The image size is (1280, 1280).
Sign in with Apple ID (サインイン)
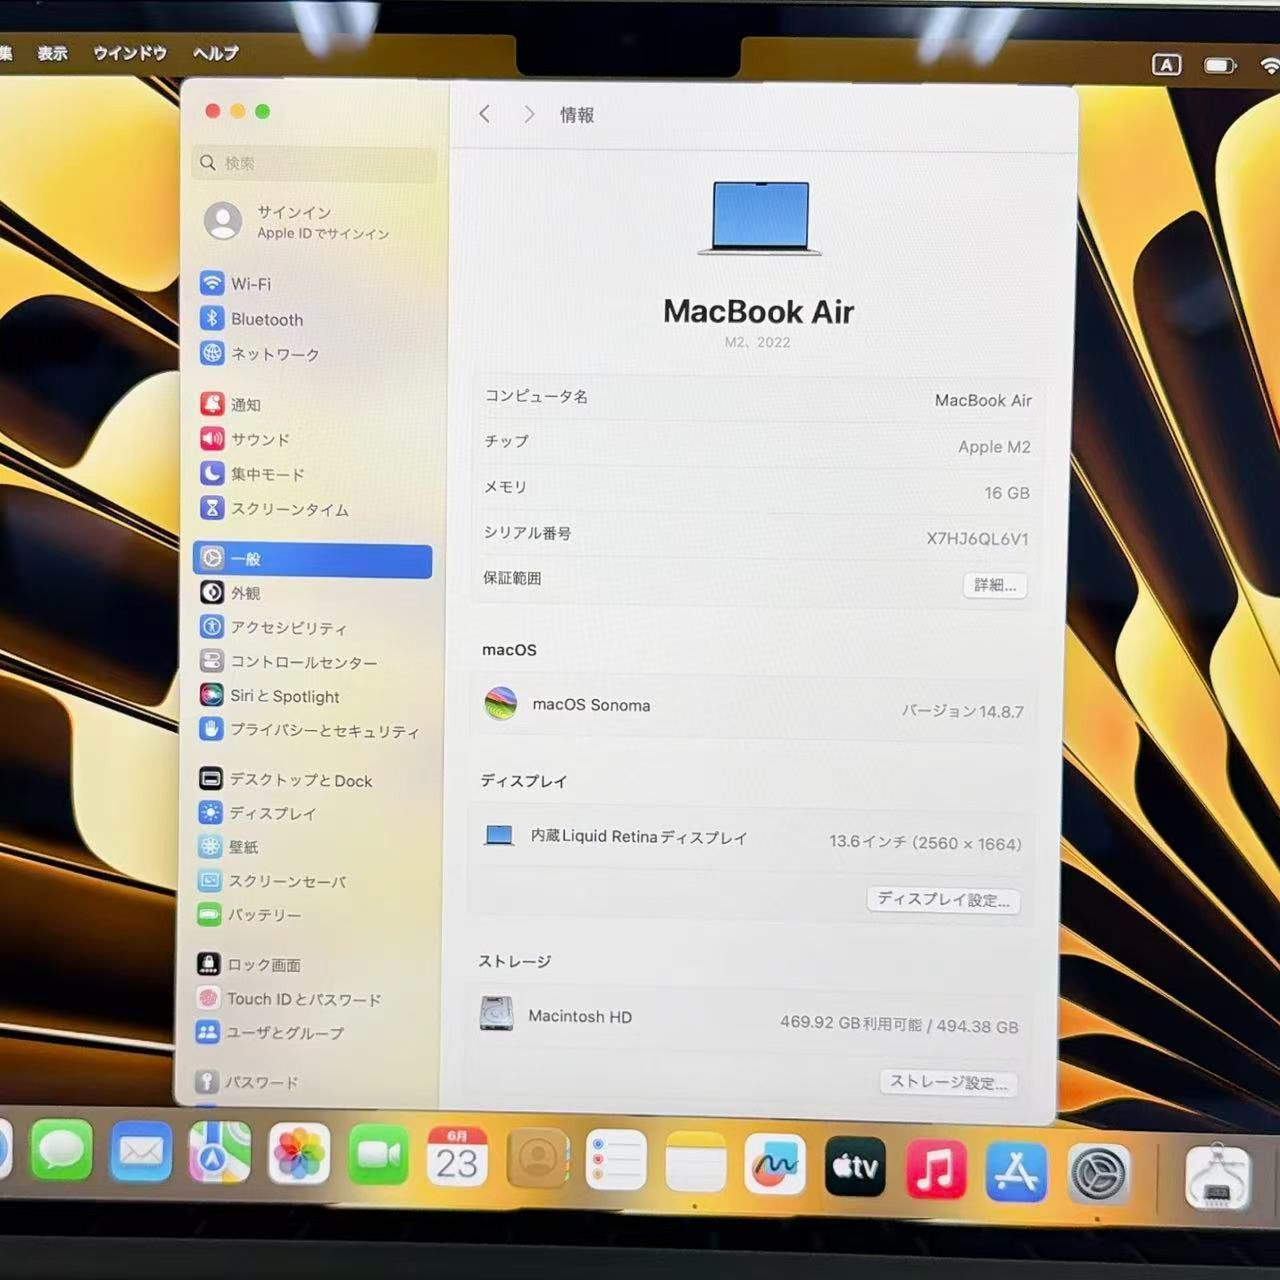(x=297, y=221)
